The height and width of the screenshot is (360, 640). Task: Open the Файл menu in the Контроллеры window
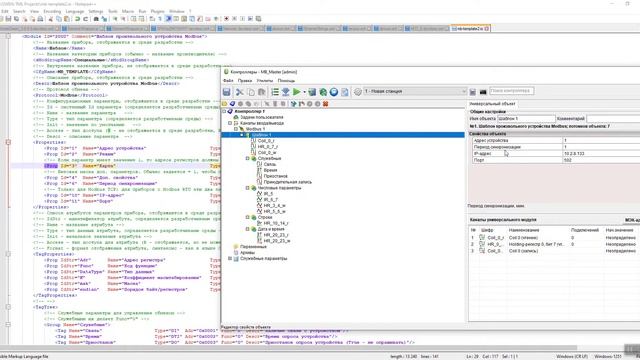click(x=228, y=81)
